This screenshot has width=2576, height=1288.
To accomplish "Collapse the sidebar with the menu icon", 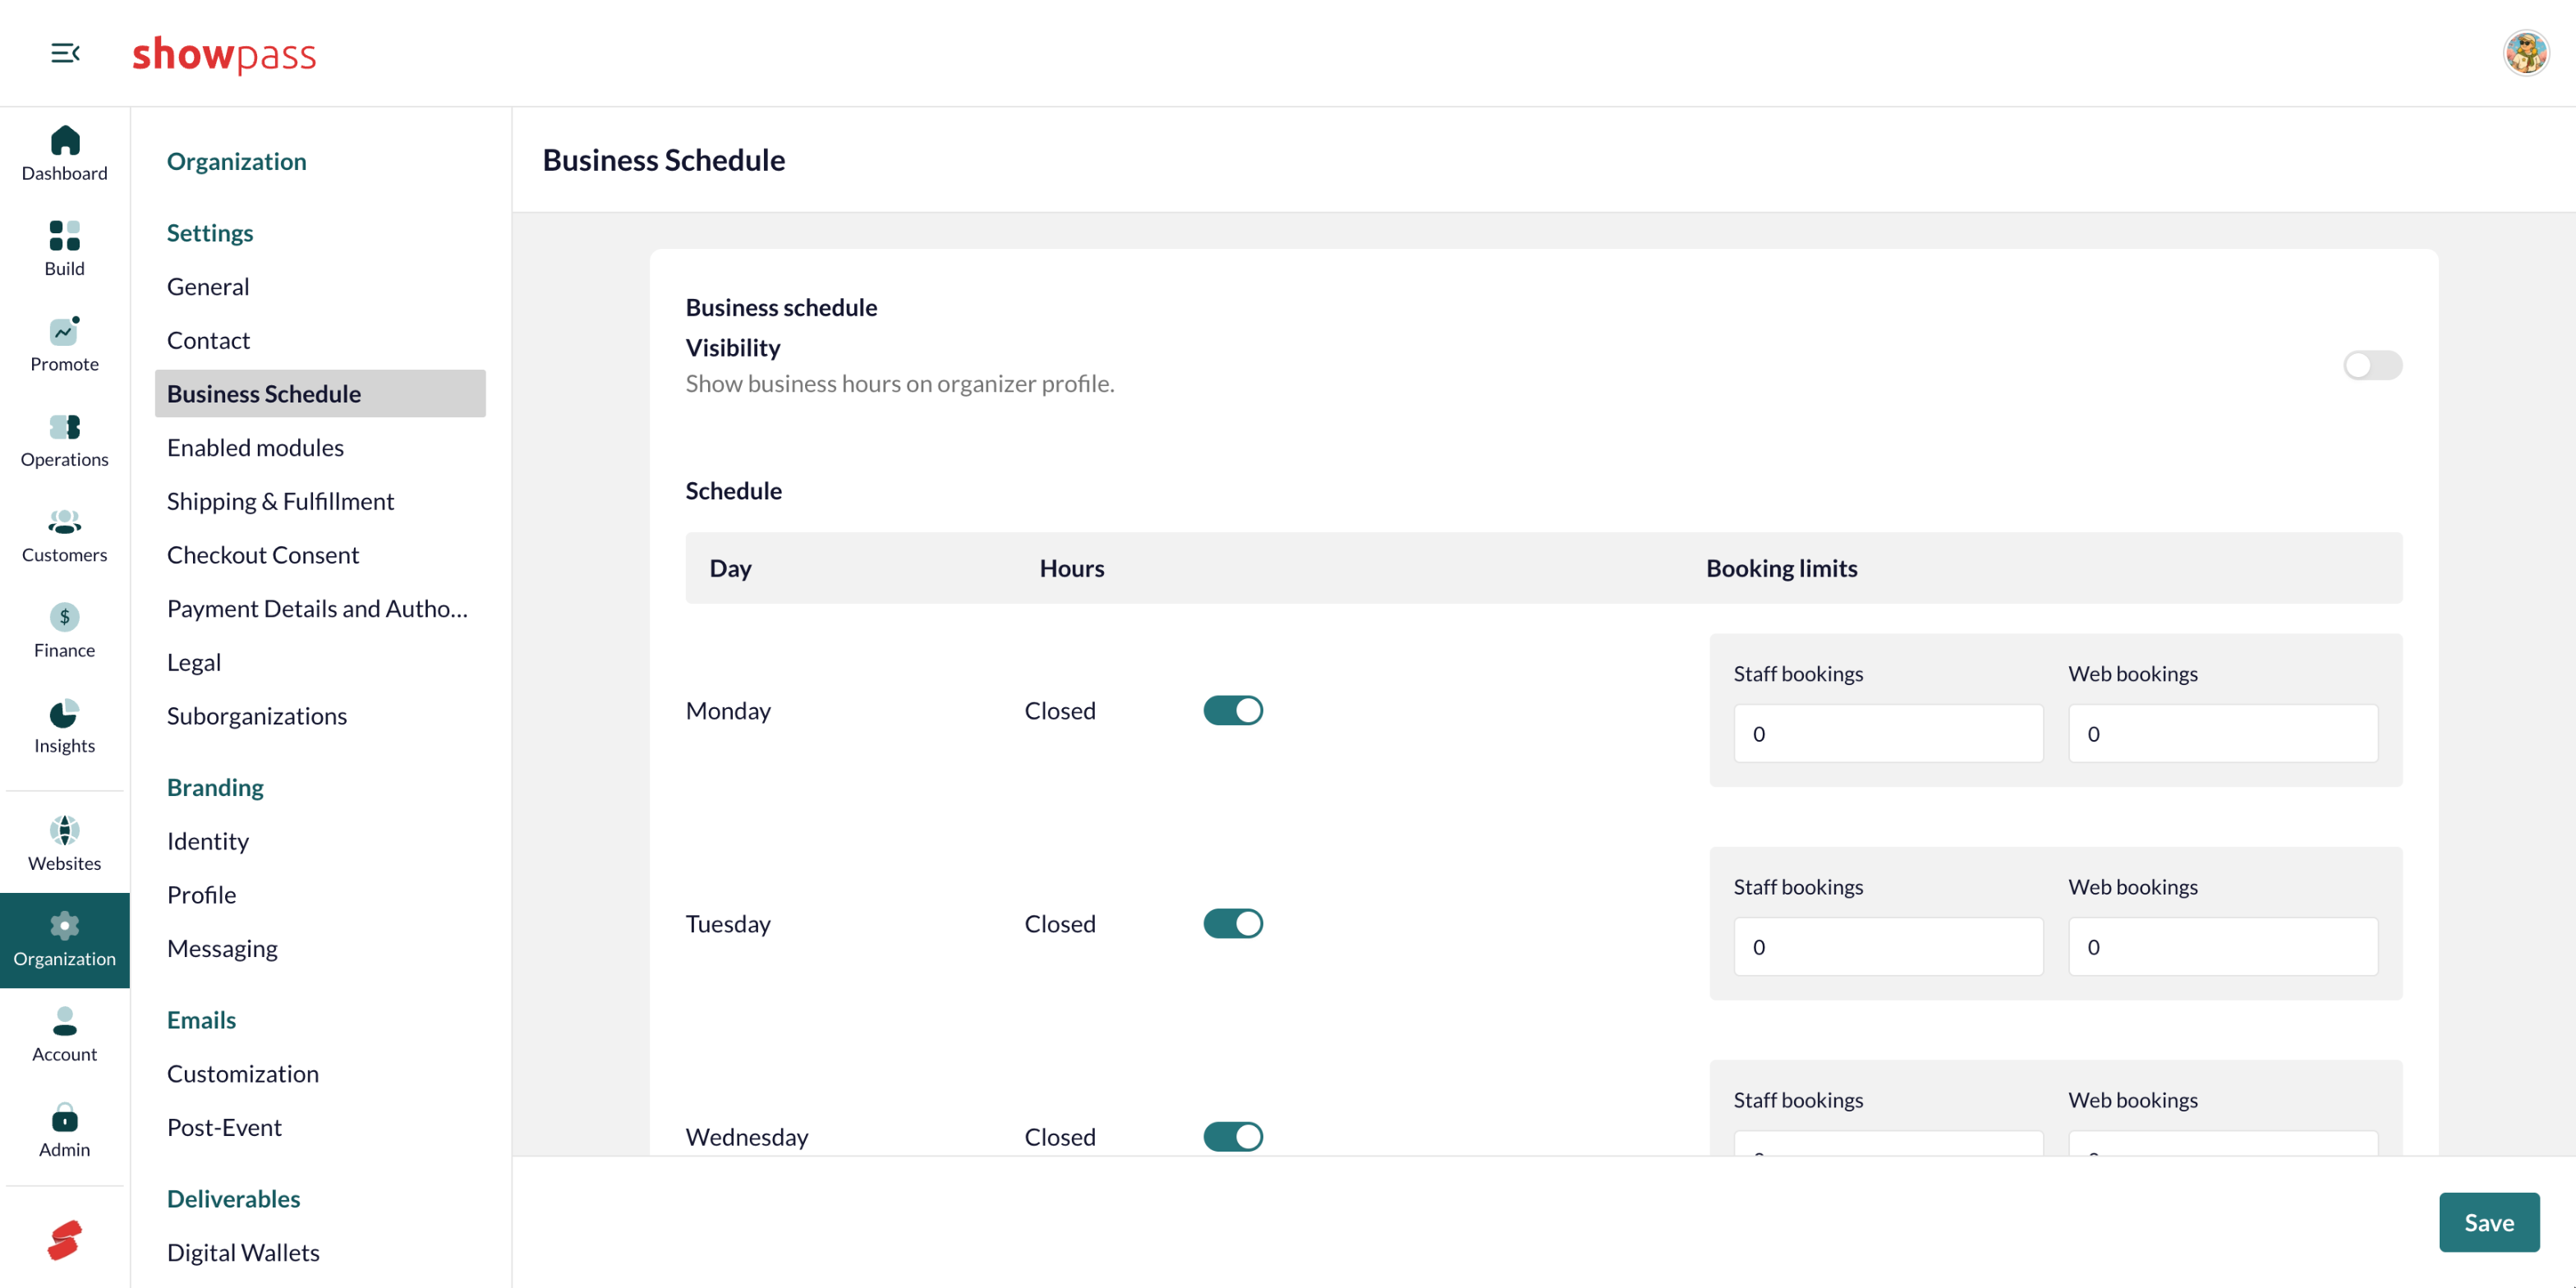I will [x=65, y=53].
